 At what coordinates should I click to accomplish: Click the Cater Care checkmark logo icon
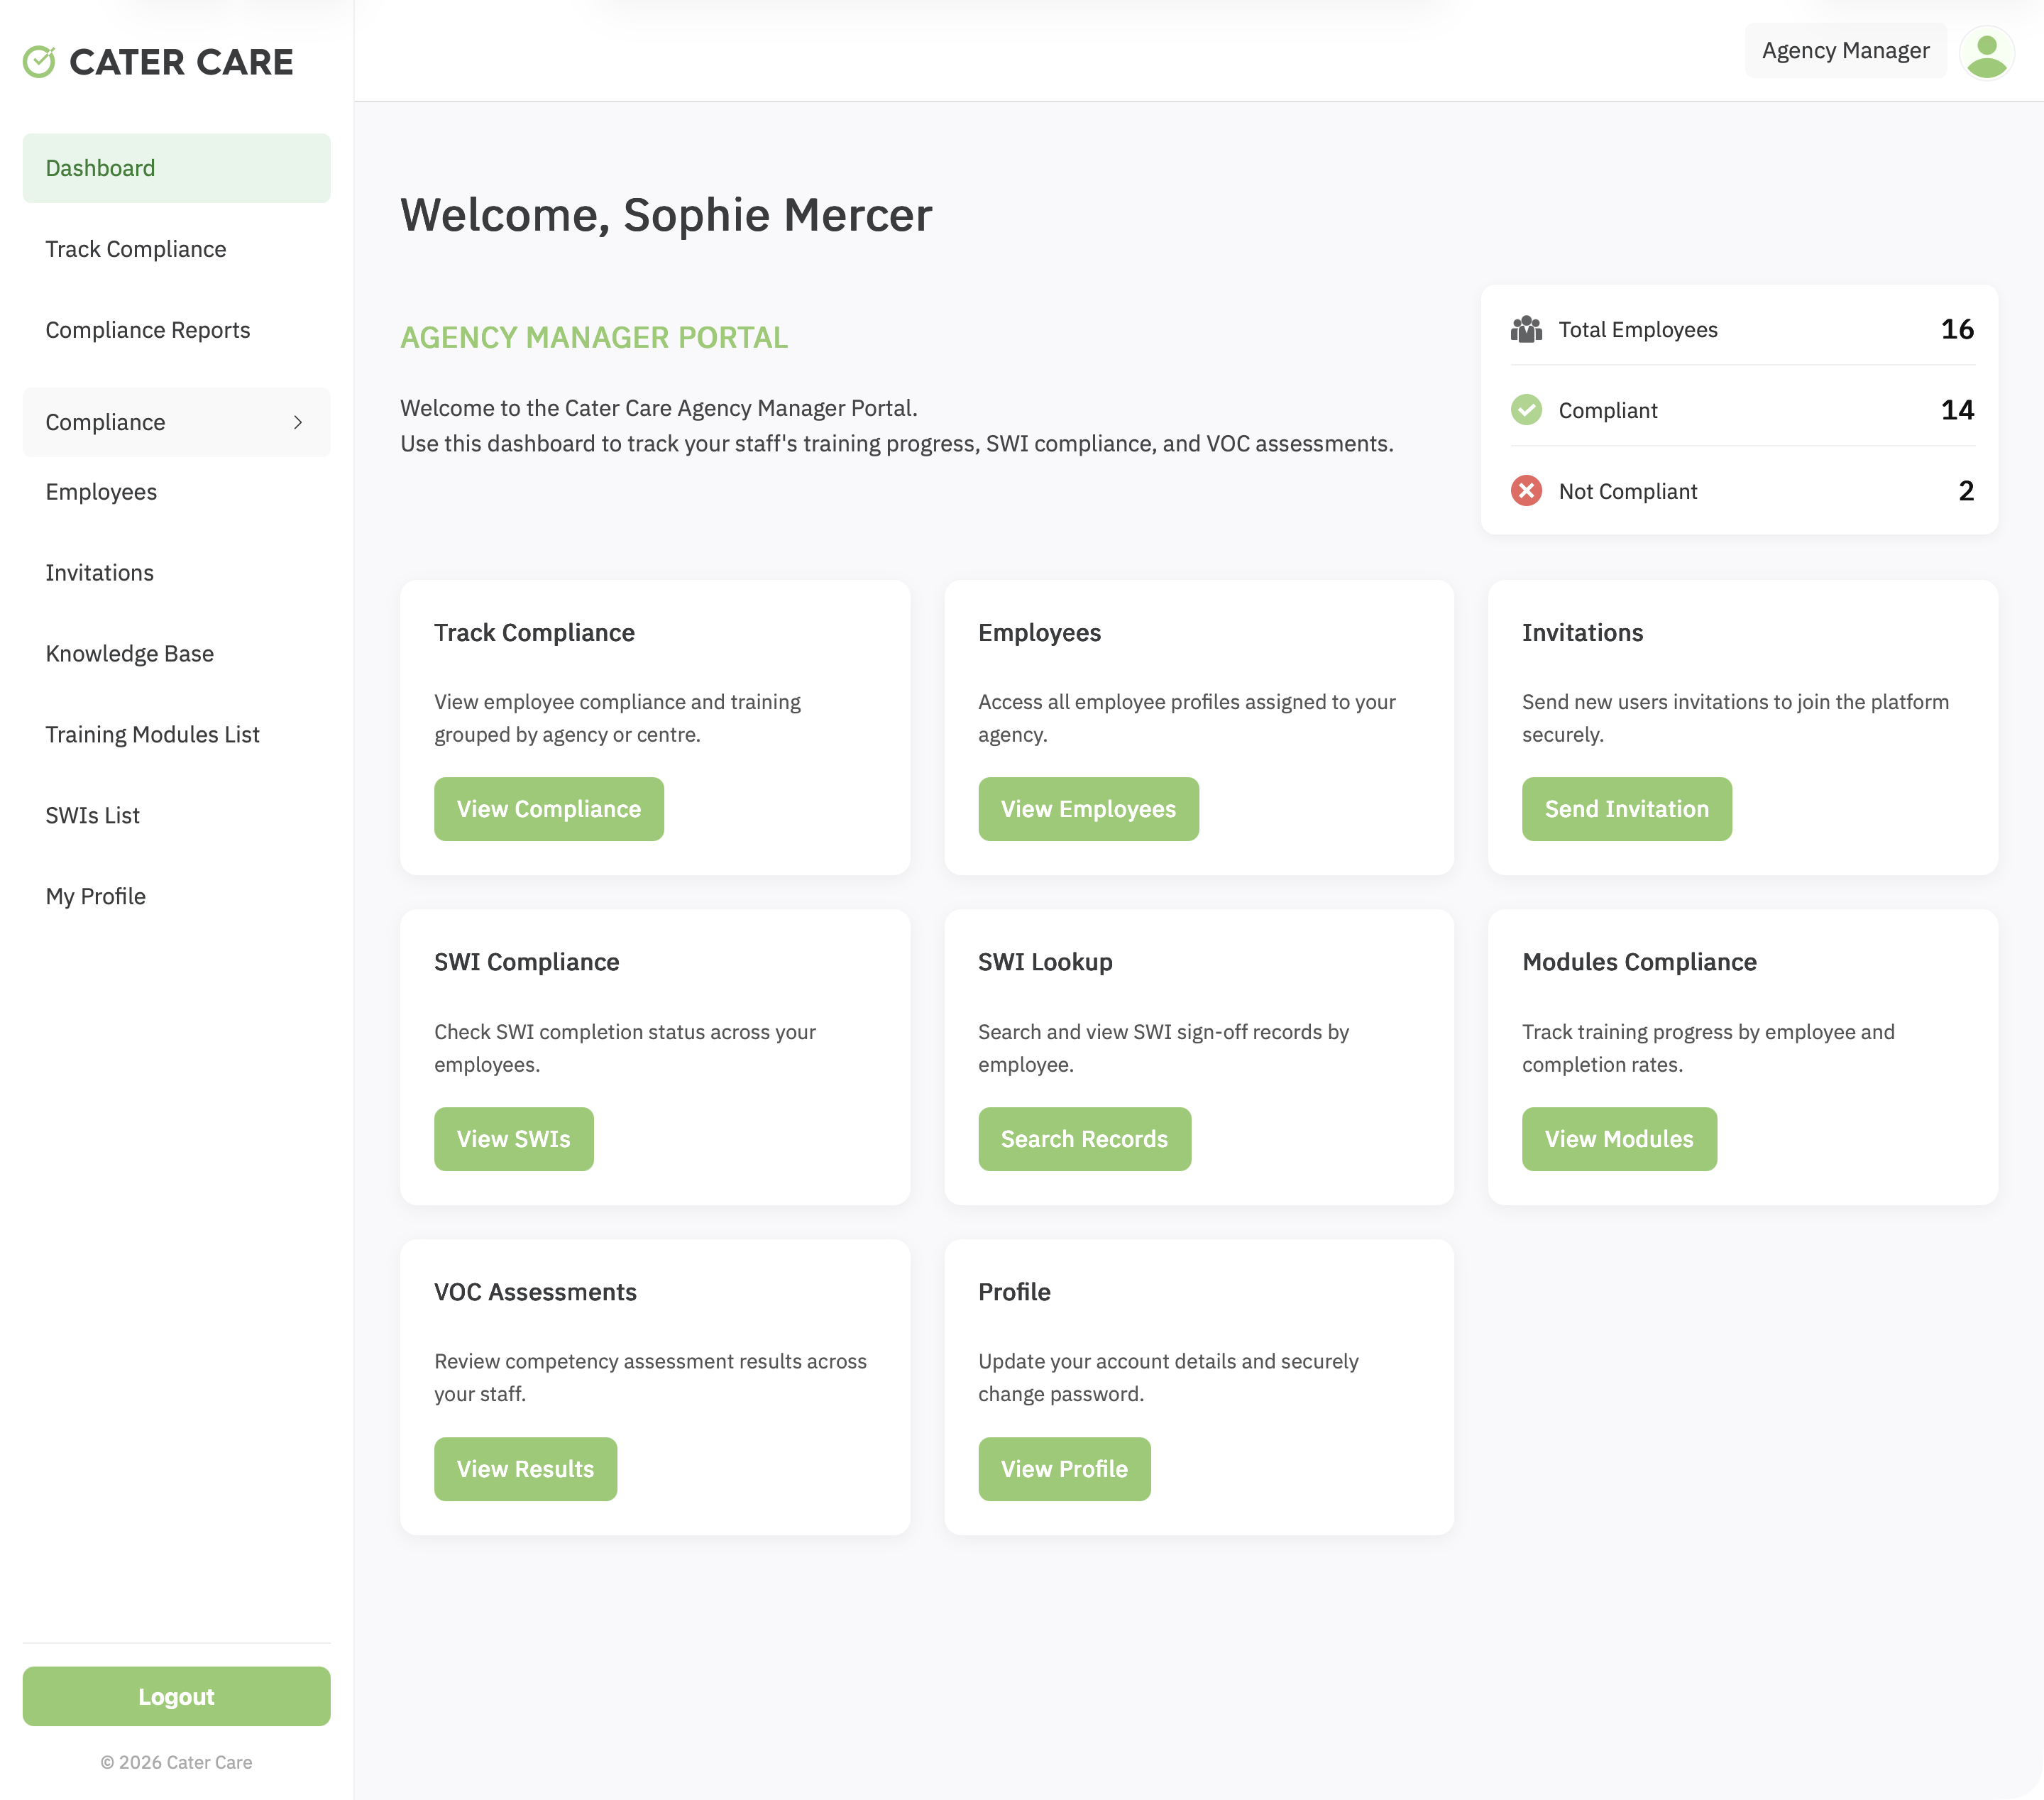39,62
